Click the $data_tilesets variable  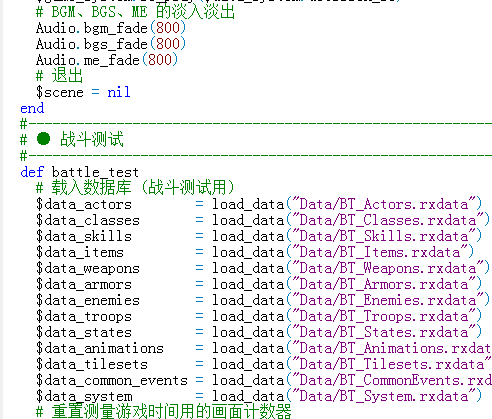92,364
